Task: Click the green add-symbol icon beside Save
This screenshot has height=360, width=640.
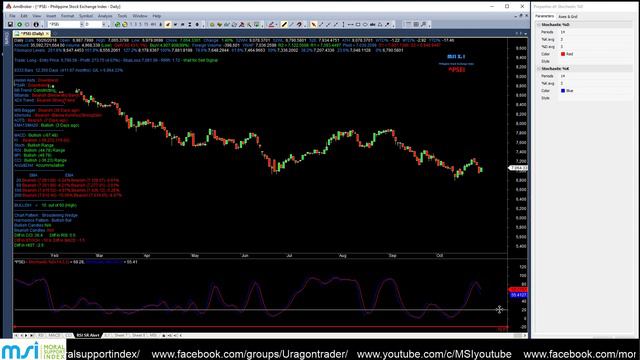Action: click(x=19, y=24)
